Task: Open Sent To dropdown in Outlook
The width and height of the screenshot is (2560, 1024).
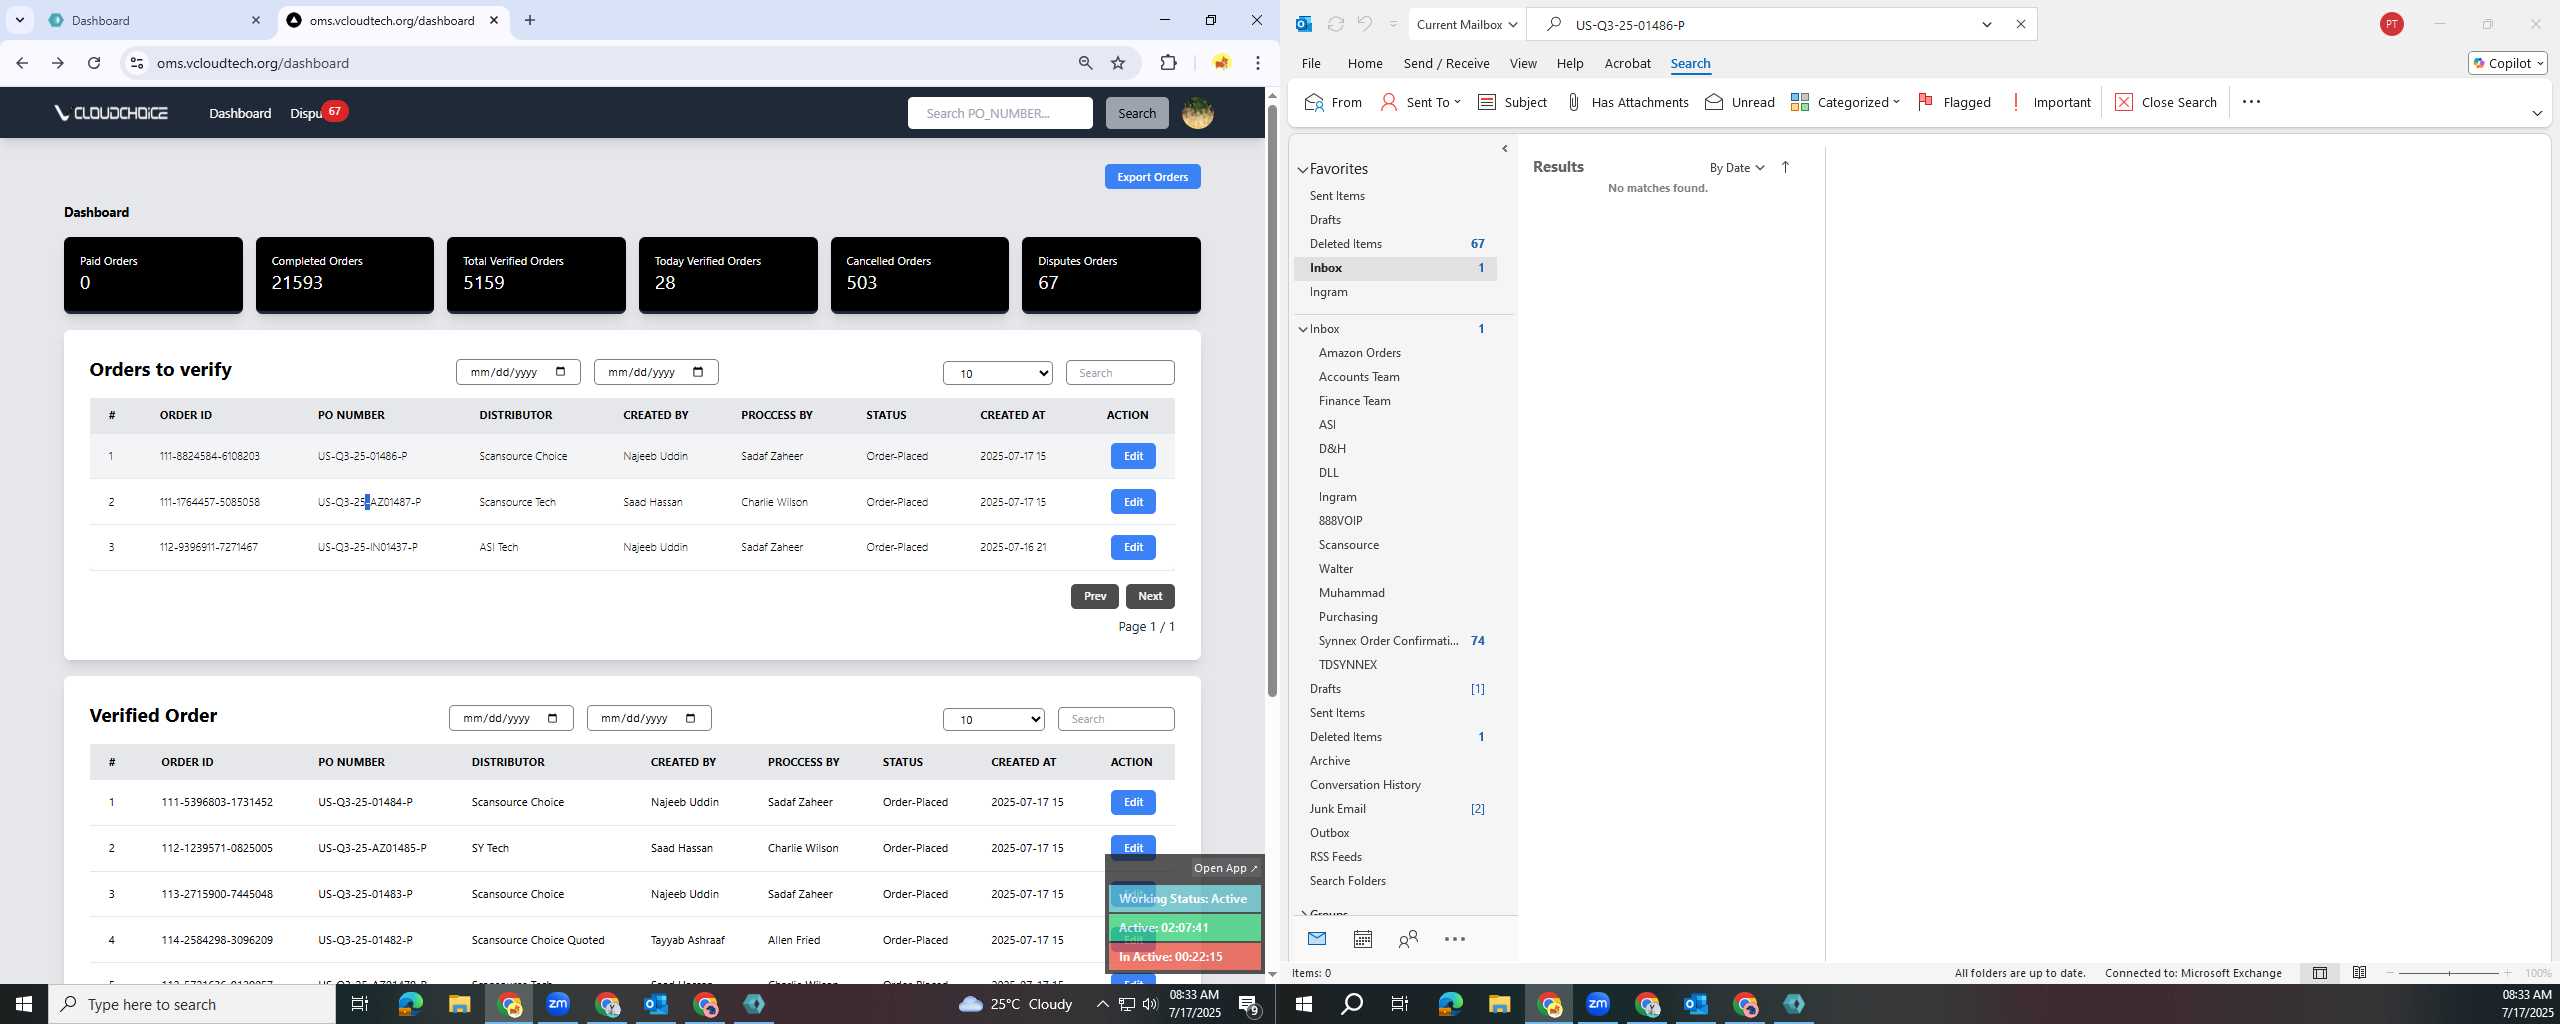Action: (x=1420, y=102)
